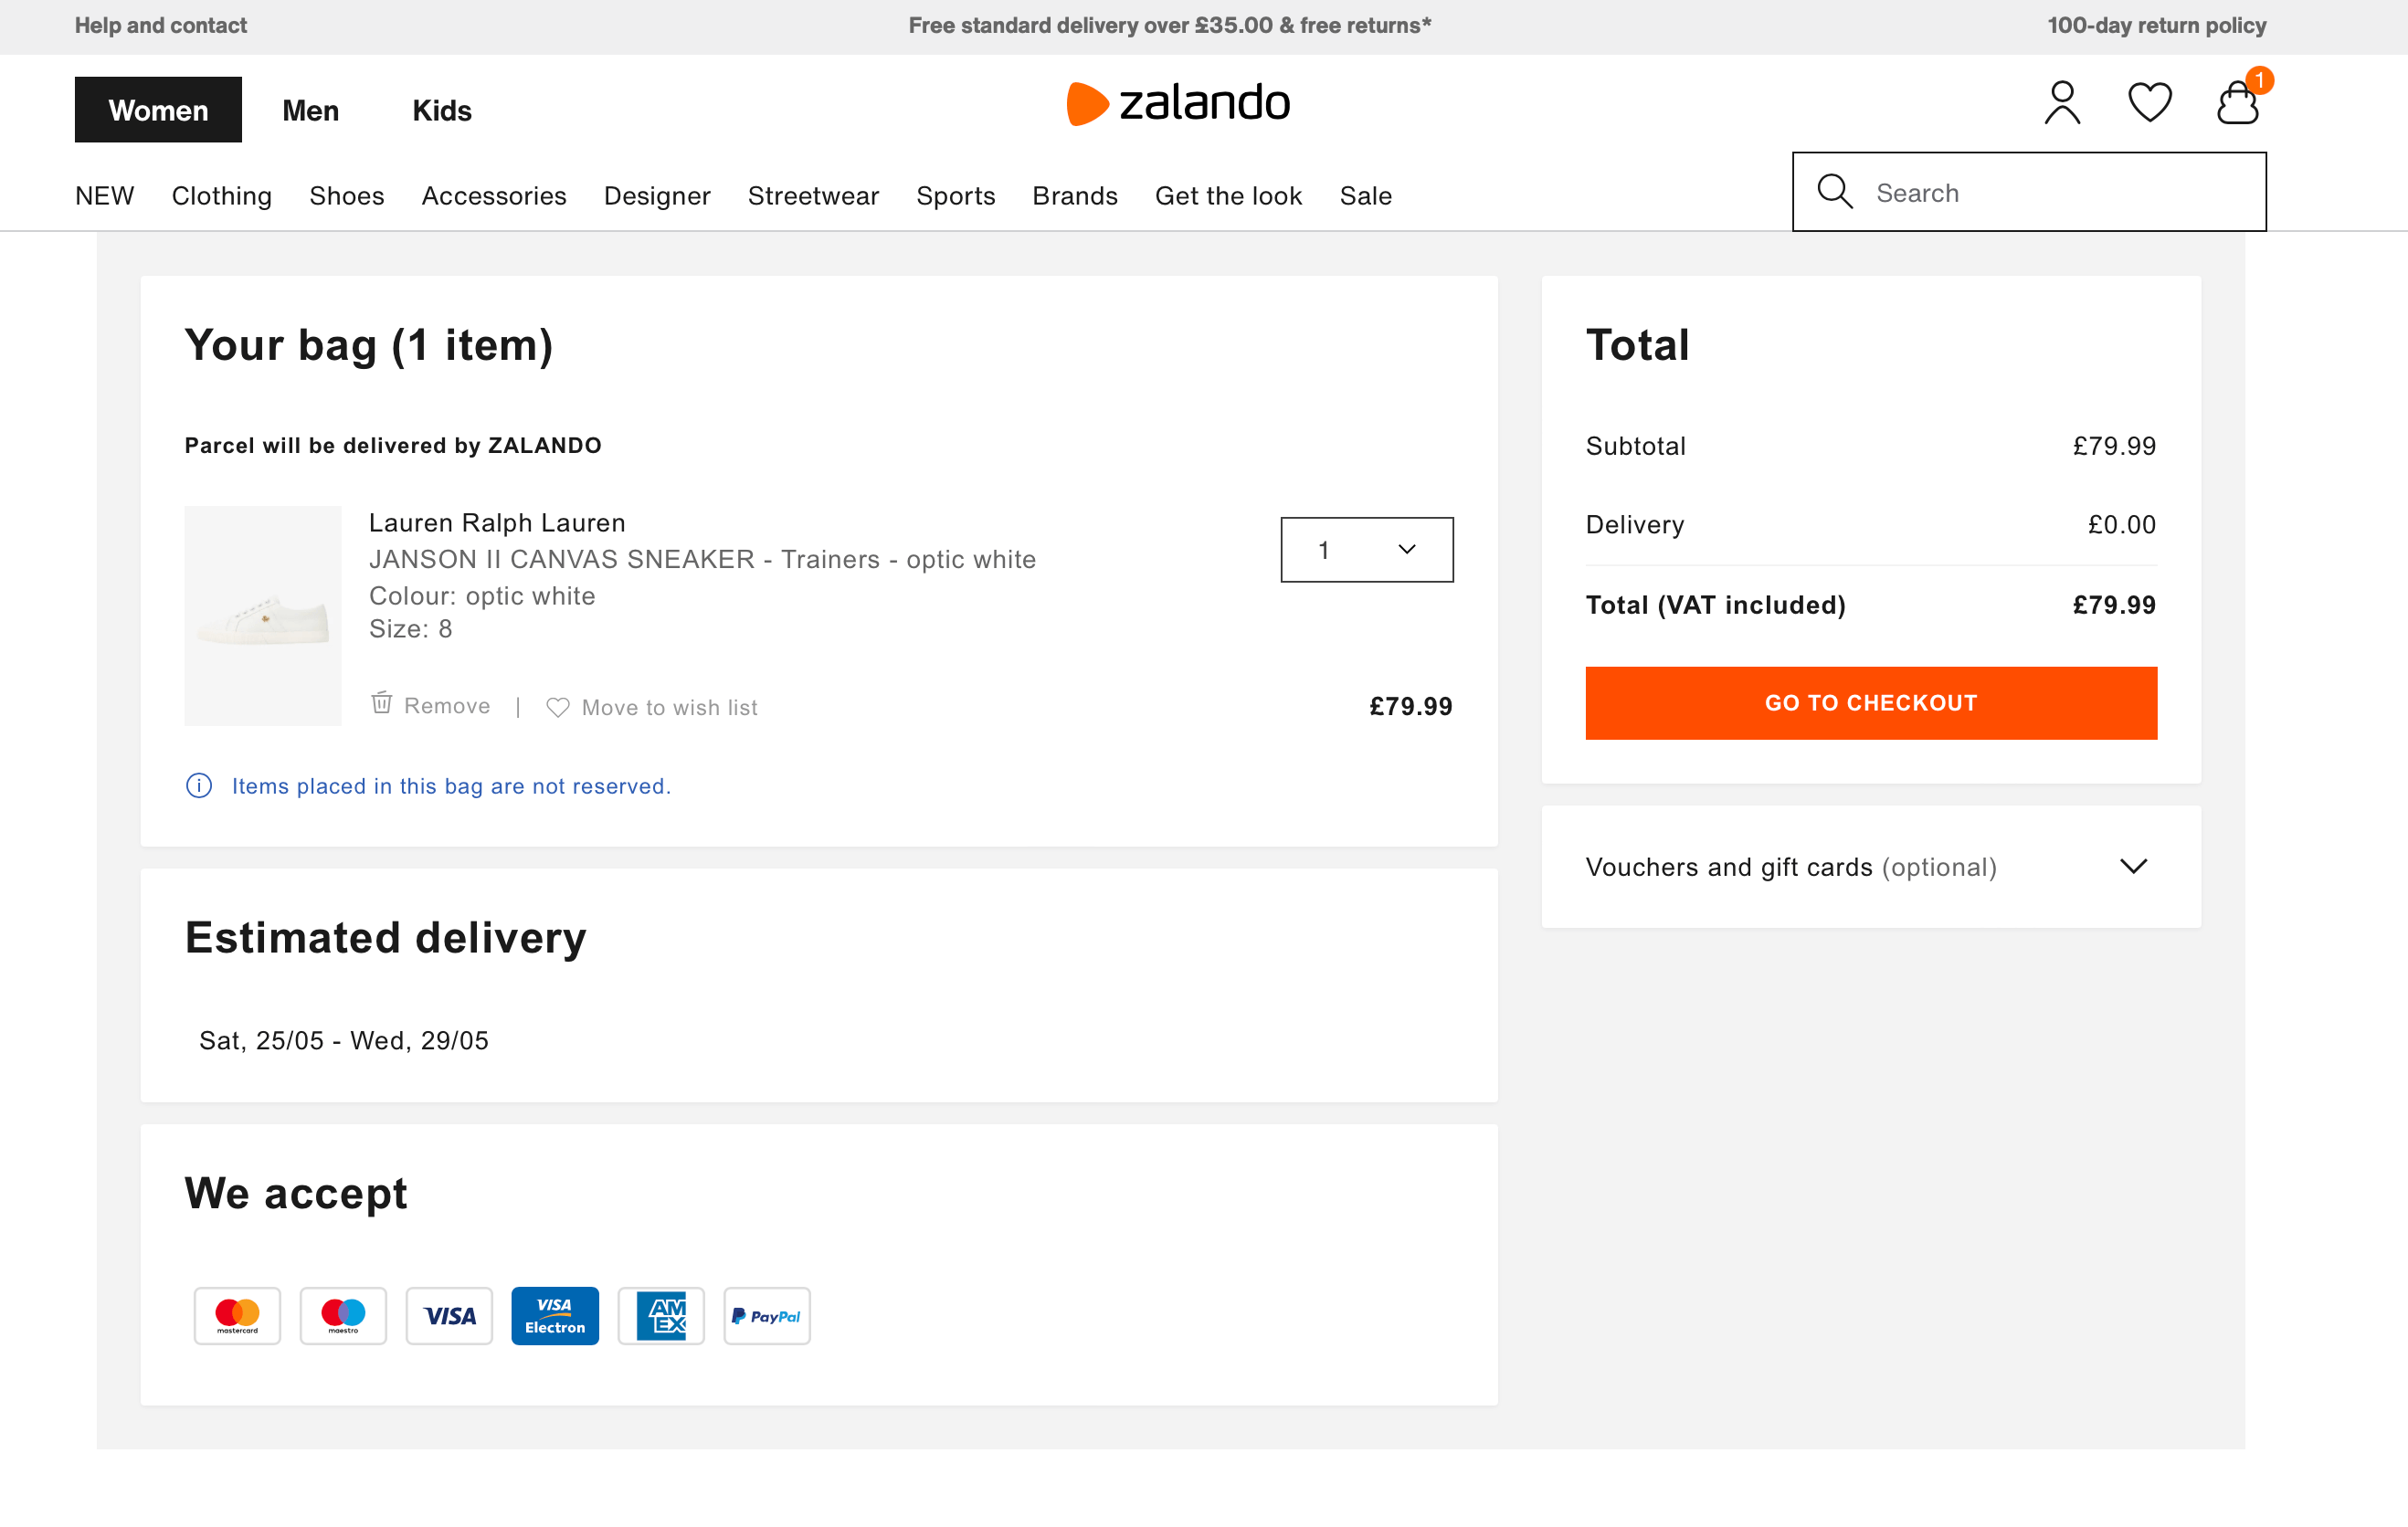
Task: Click Move to wish list link
Action: pos(669,708)
